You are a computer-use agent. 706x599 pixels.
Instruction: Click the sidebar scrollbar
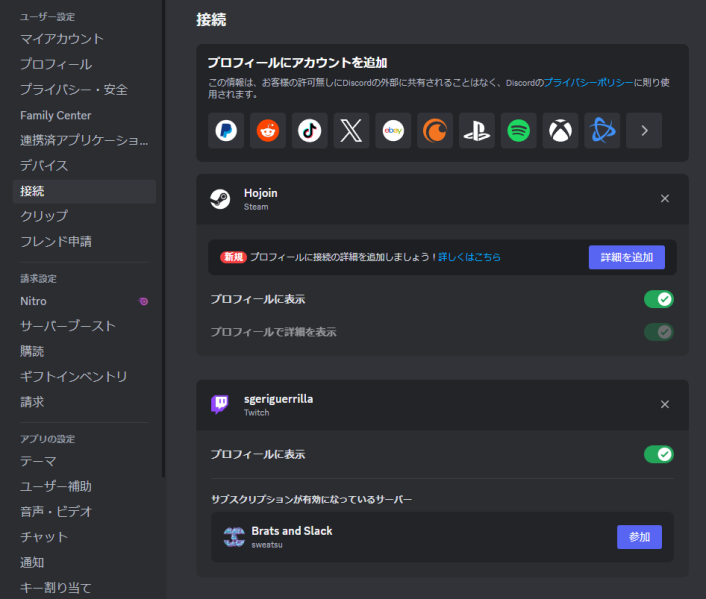[163, 239]
